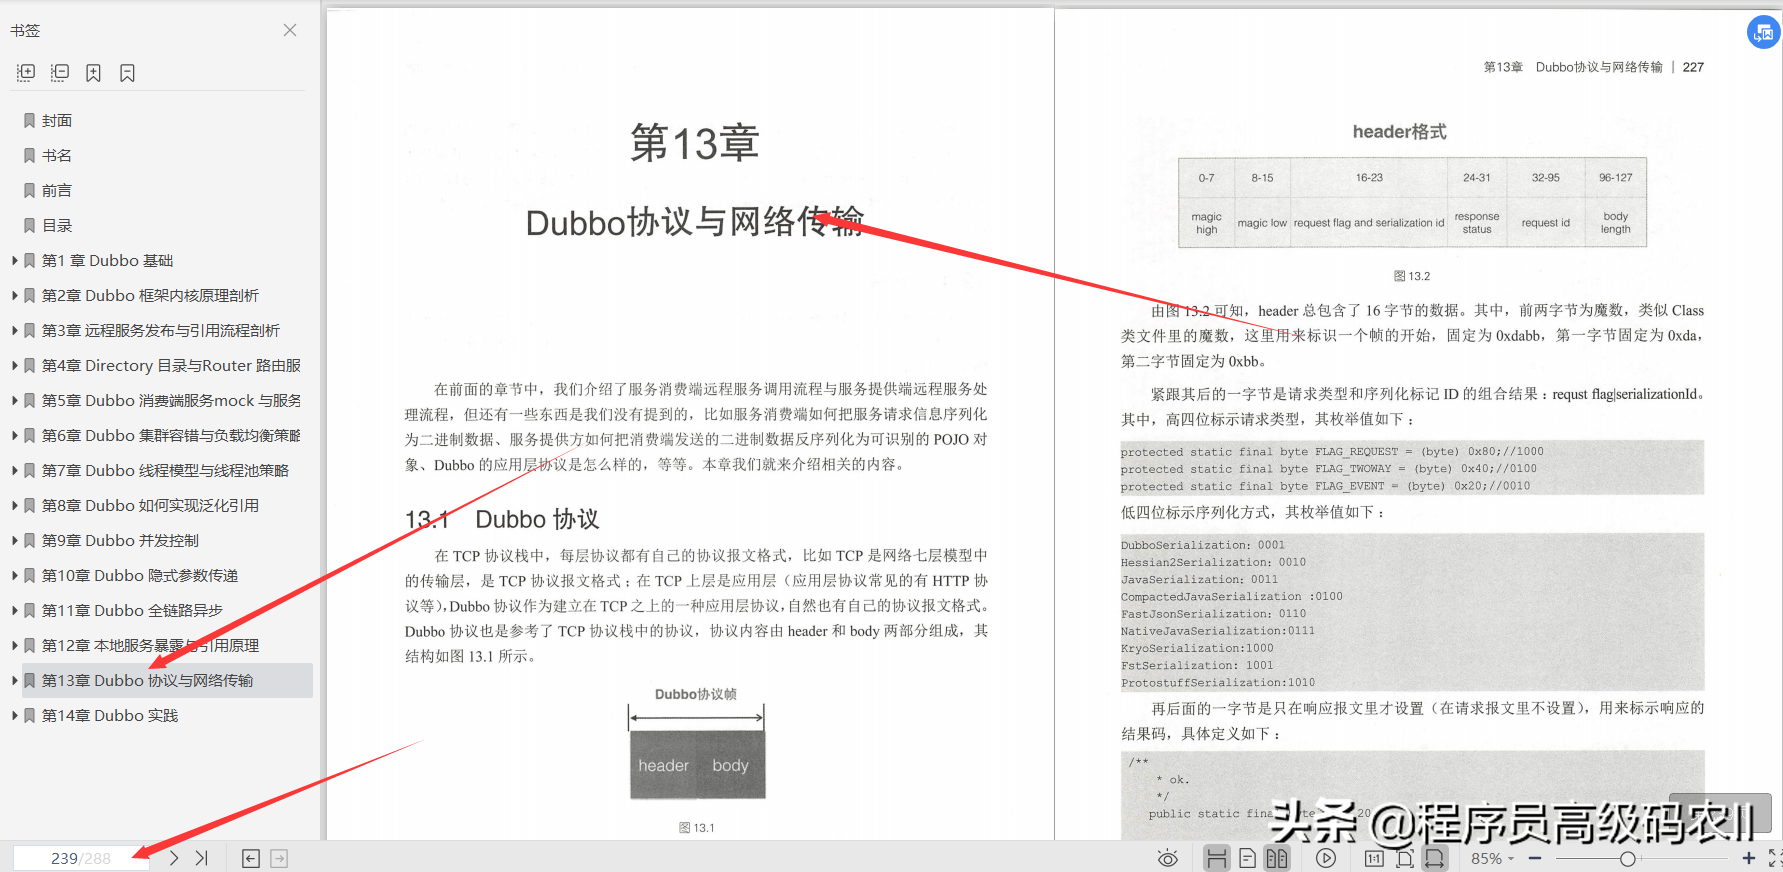Close the 书签 bookmarks panel
Viewport: 1783px width, 872px height.
point(290,30)
